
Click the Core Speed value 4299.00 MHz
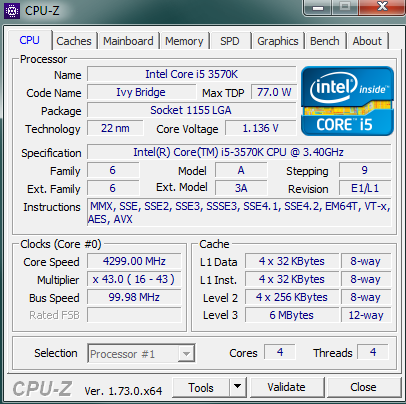pyautogui.click(x=134, y=261)
